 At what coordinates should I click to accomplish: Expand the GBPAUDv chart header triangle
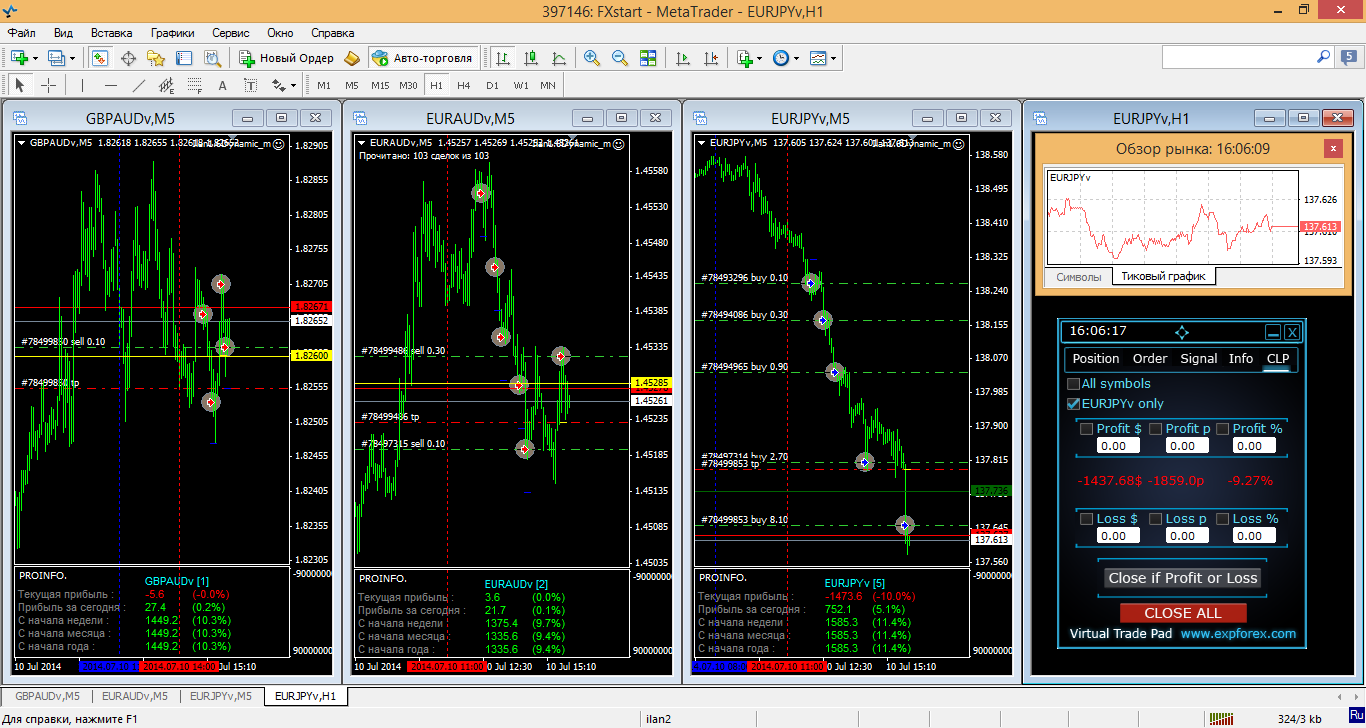click(21, 143)
